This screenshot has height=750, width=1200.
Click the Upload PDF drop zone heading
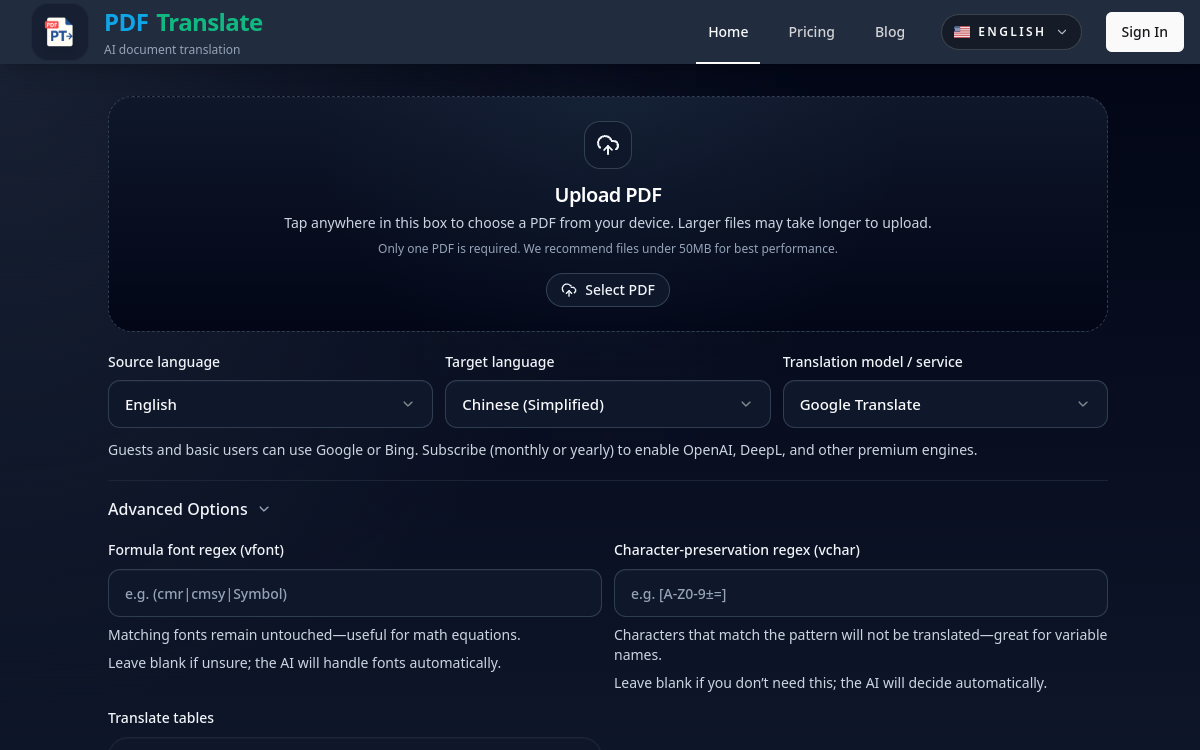pyautogui.click(x=608, y=195)
